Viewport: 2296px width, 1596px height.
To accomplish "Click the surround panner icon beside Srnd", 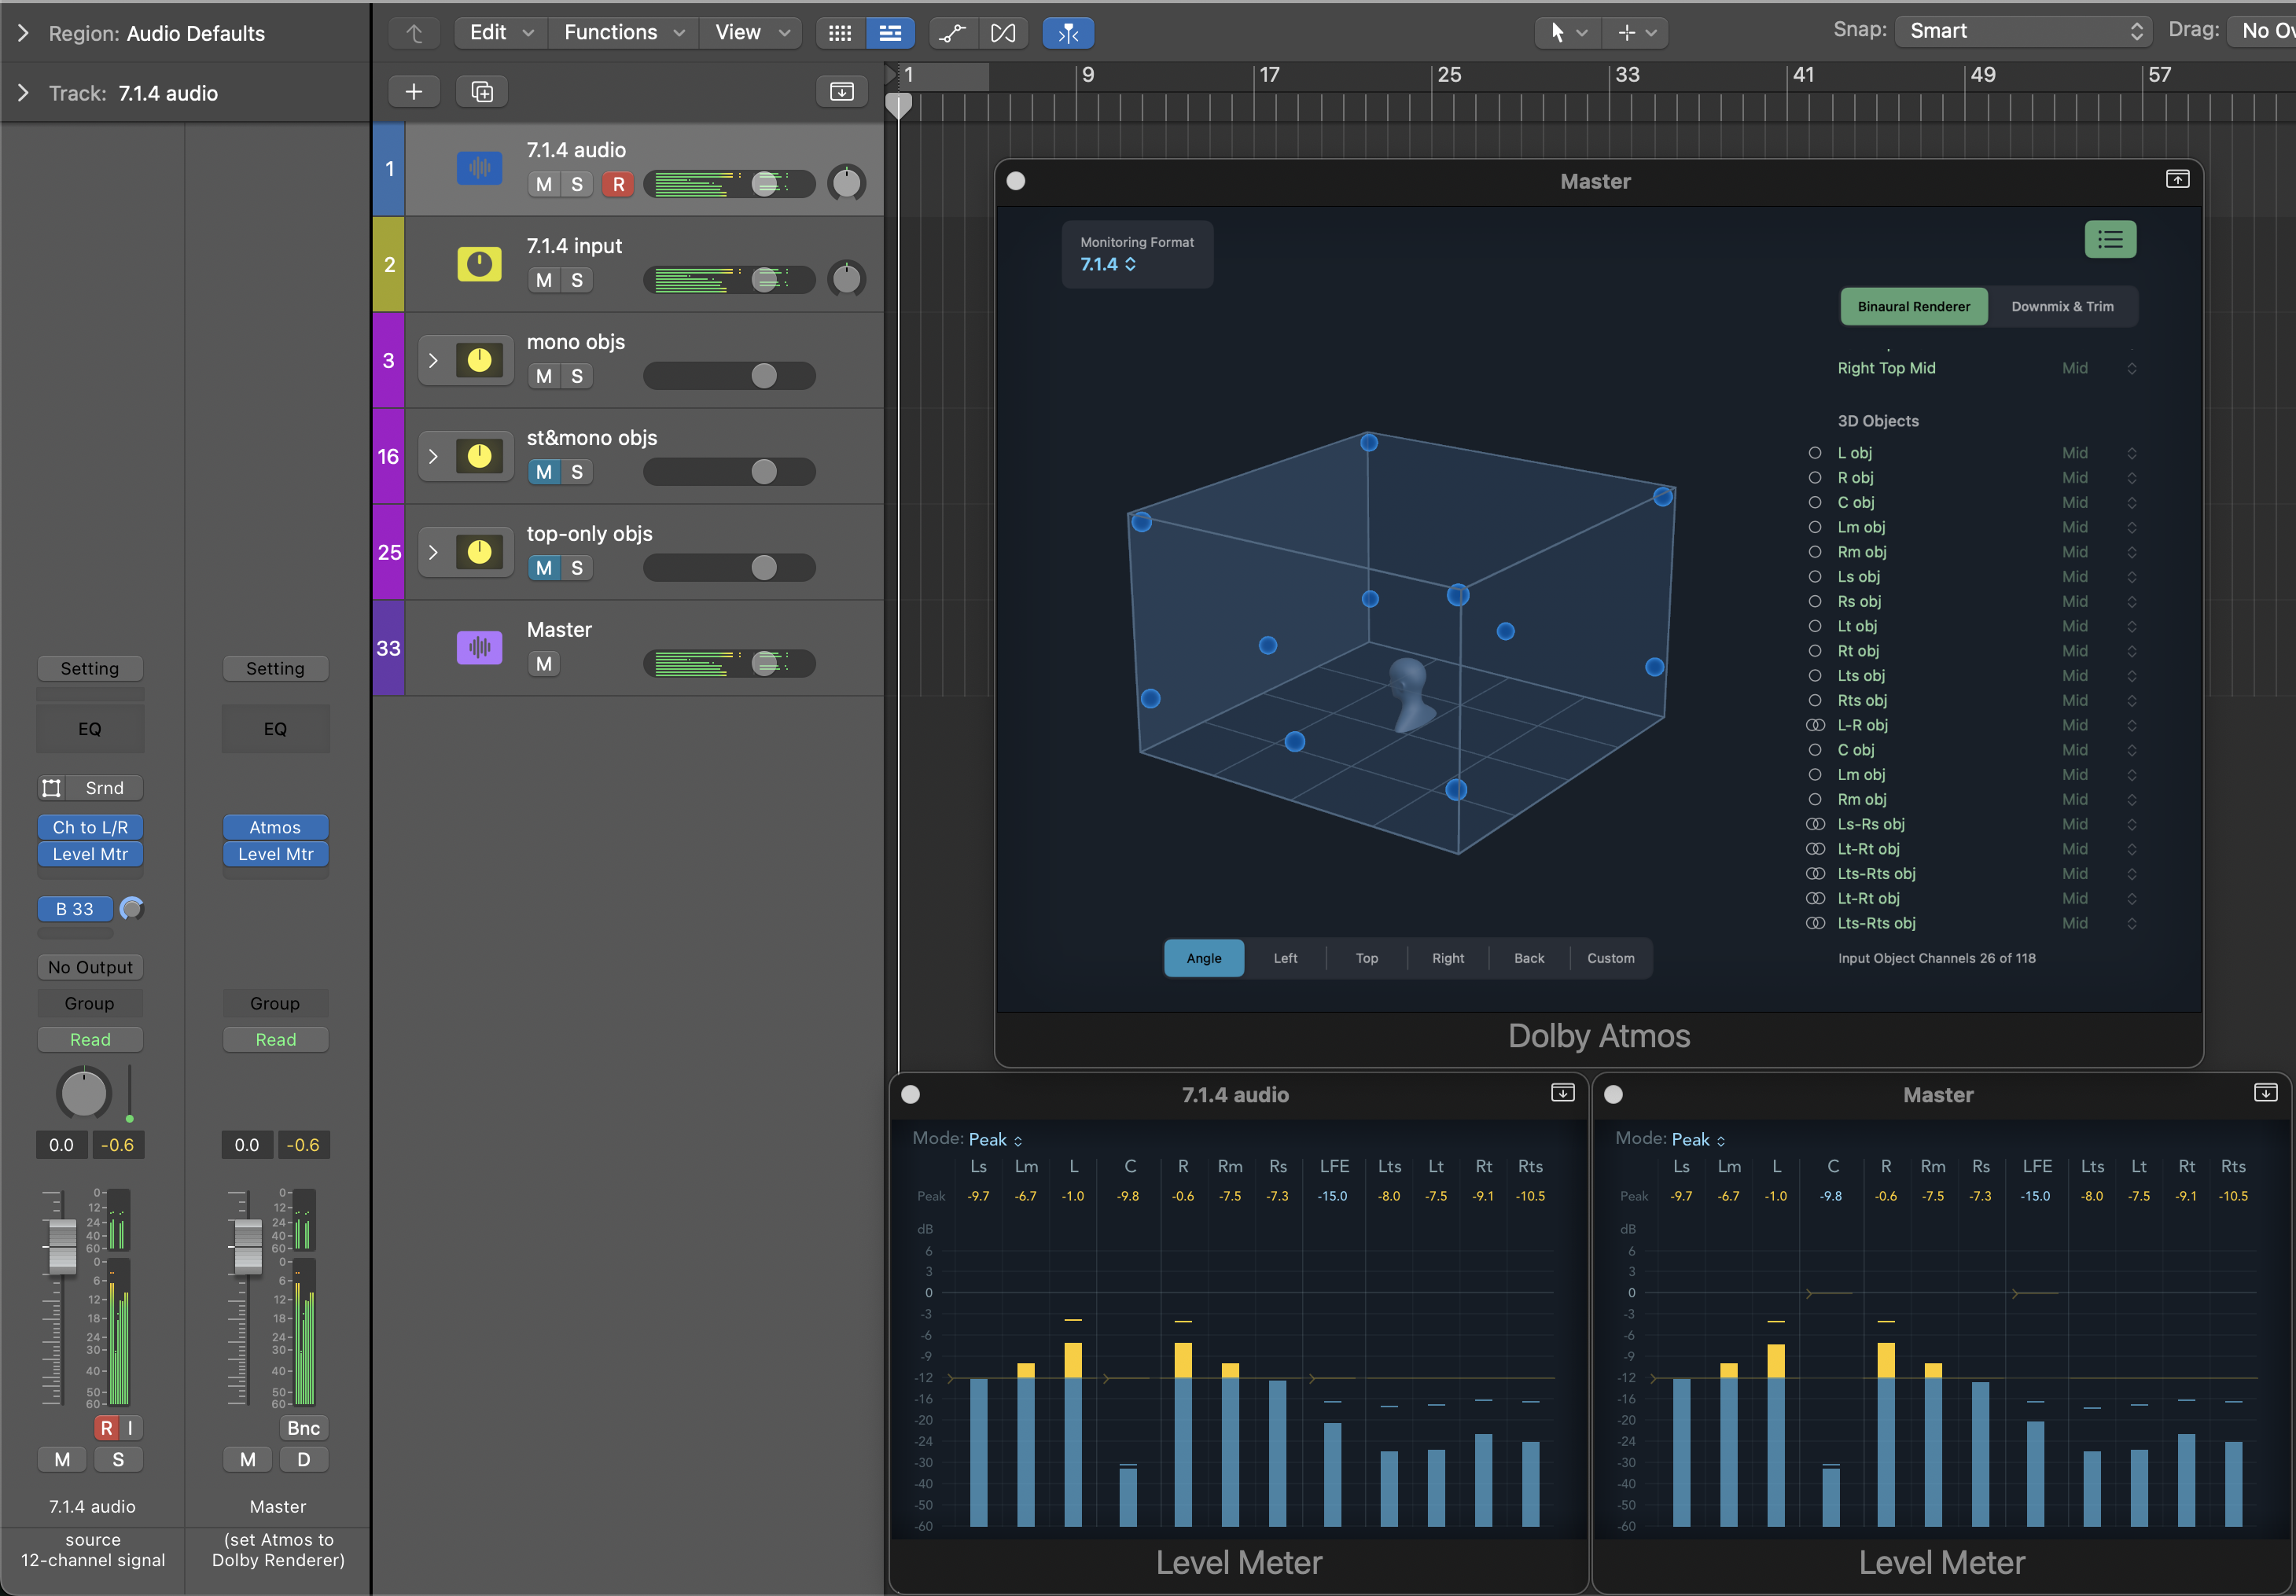I will (x=52, y=788).
